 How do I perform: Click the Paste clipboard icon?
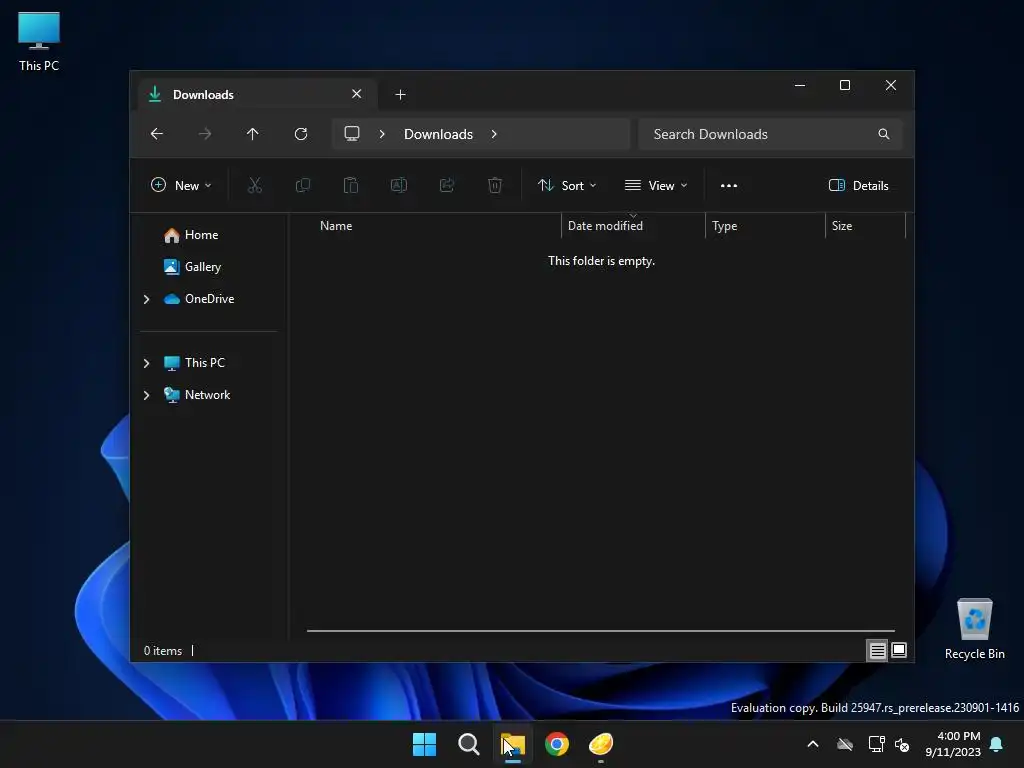tap(351, 185)
